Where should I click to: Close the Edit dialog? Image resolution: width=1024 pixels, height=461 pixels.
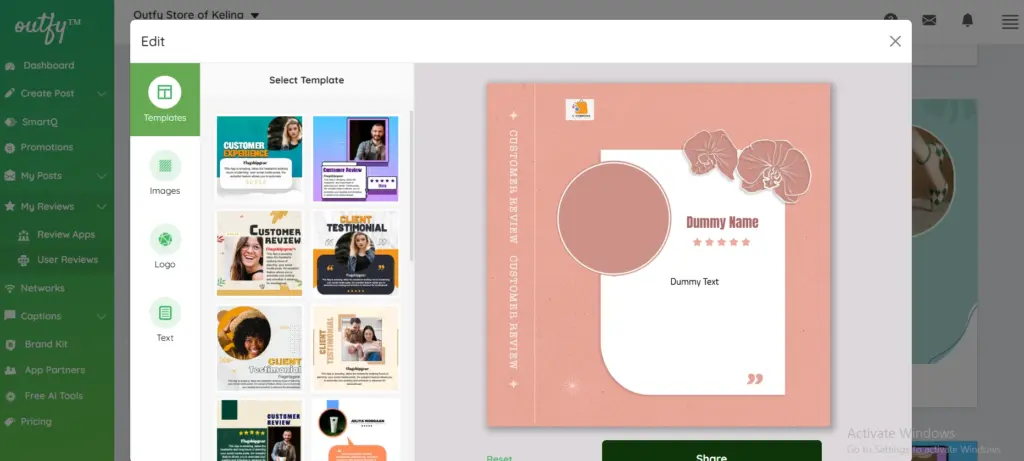point(895,41)
